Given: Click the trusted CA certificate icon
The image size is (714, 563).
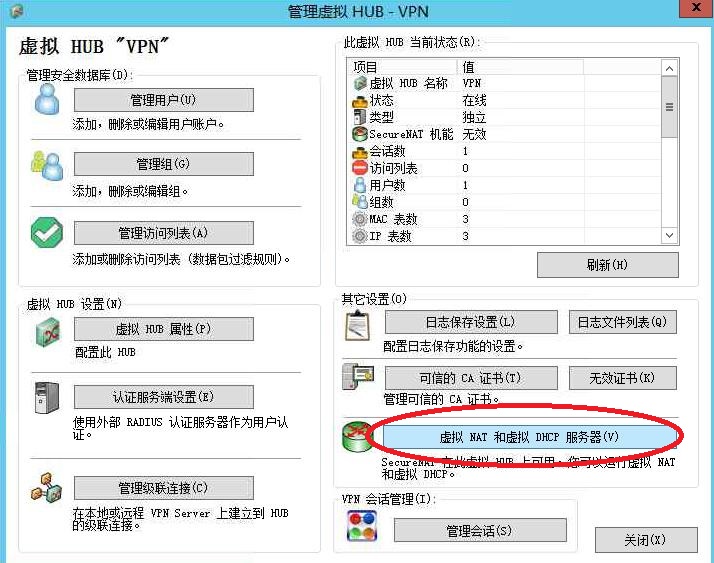Looking at the screenshot, I should tap(357, 378).
